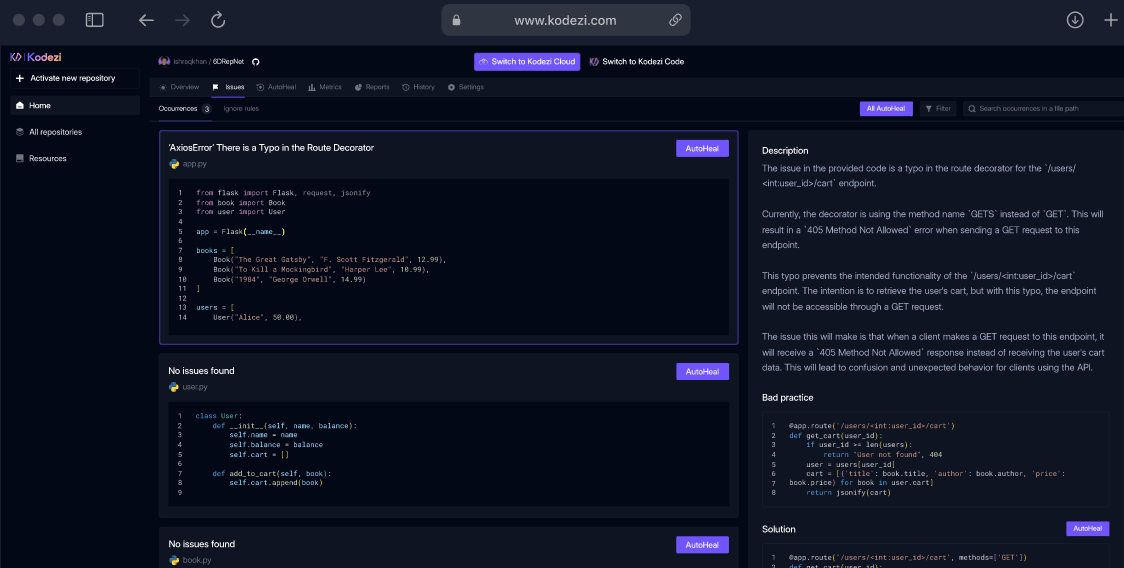Click the Kodezi logo in the sidebar
1124x568 pixels.
tap(36, 57)
